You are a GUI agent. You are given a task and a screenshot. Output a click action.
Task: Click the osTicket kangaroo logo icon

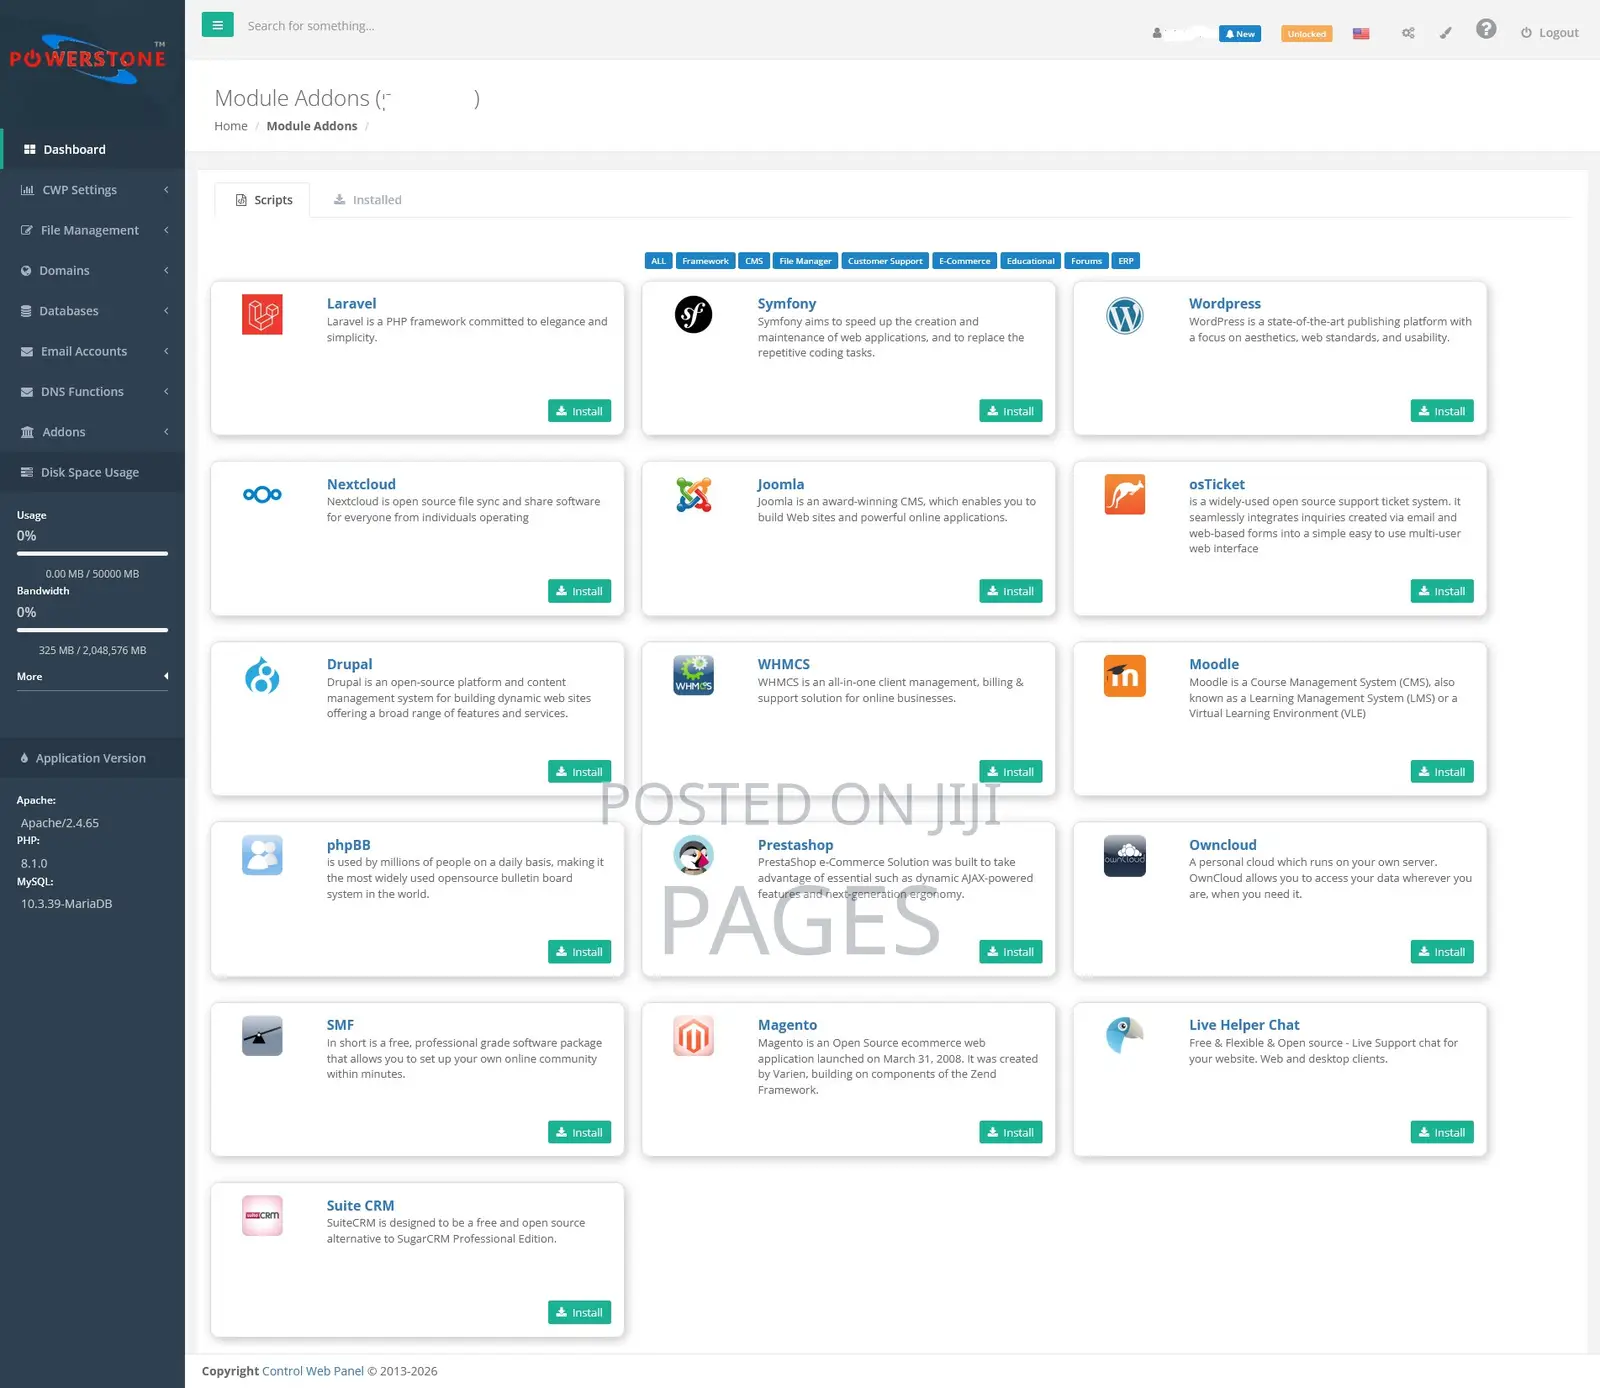click(x=1125, y=495)
